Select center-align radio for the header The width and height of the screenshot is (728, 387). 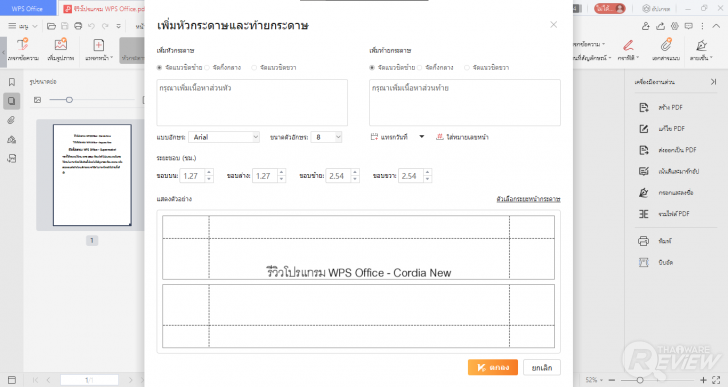click(207, 68)
